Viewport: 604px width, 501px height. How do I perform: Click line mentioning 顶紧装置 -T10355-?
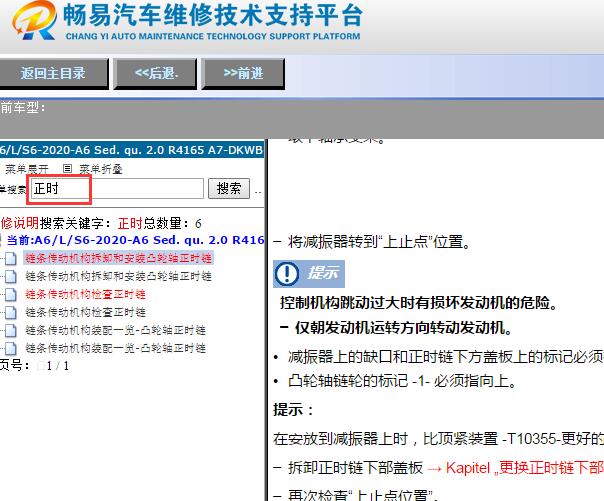[438, 439]
